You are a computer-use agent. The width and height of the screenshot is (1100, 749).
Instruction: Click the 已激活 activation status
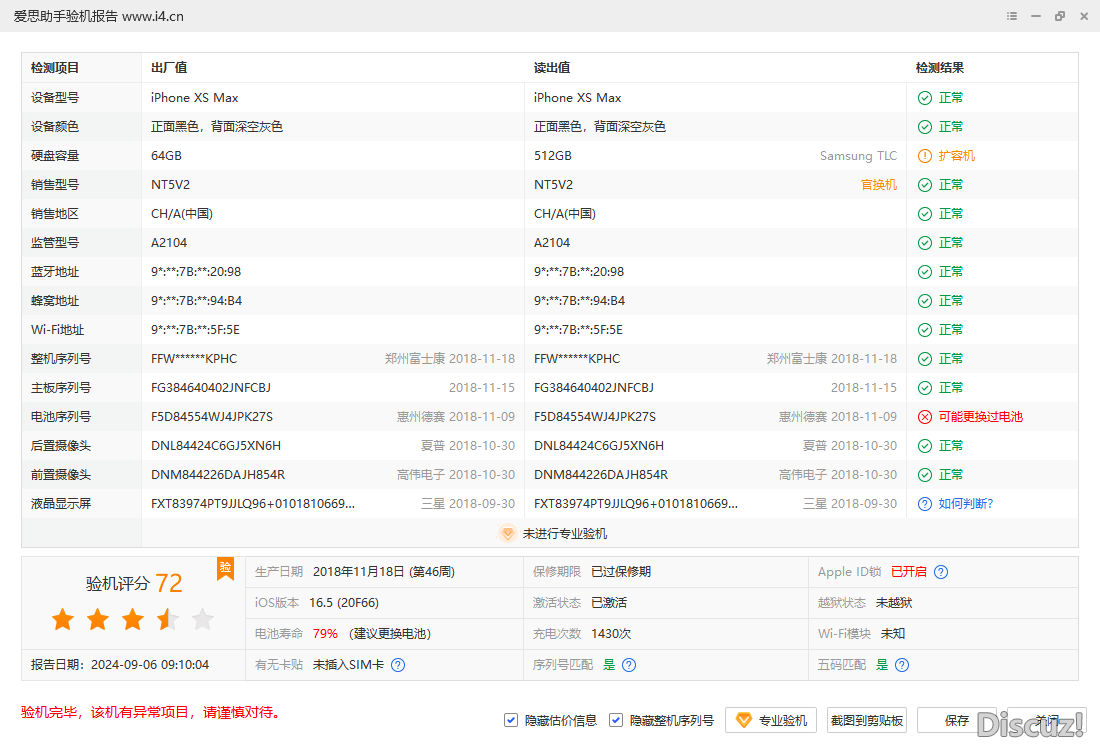click(609, 603)
